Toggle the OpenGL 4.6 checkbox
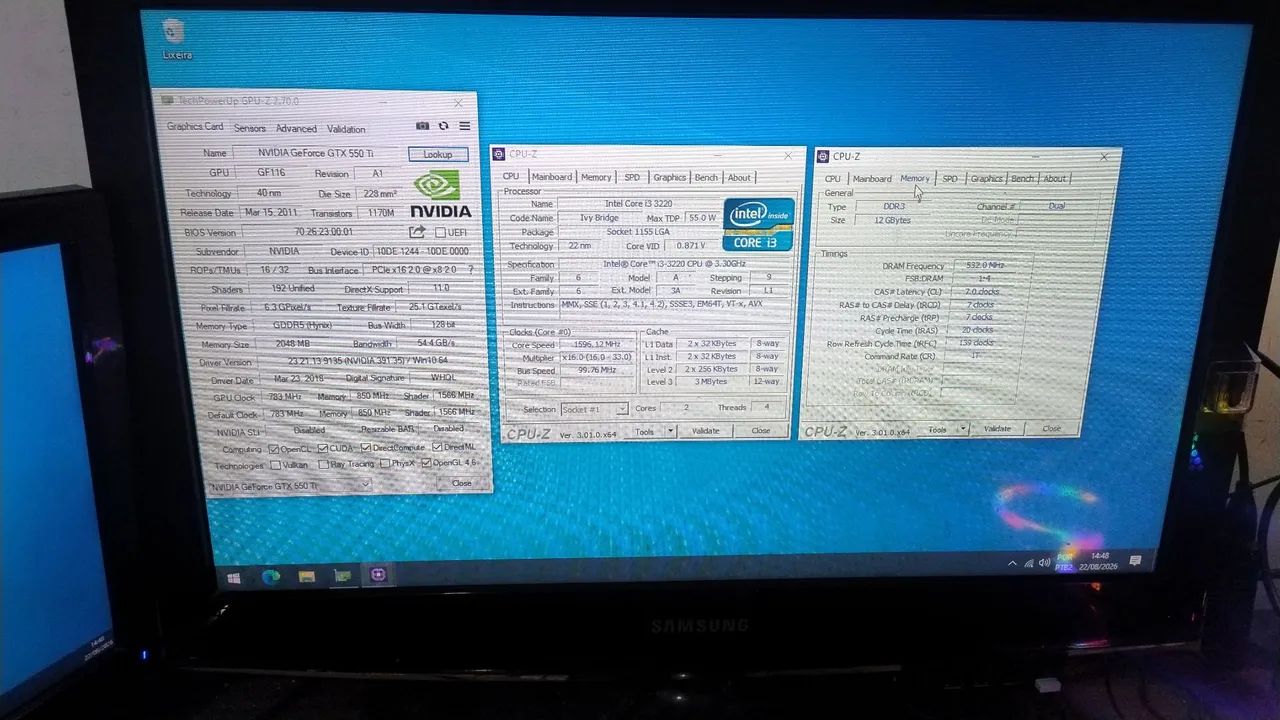Viewport: 1280px width, 720px height. click(427, 463)
